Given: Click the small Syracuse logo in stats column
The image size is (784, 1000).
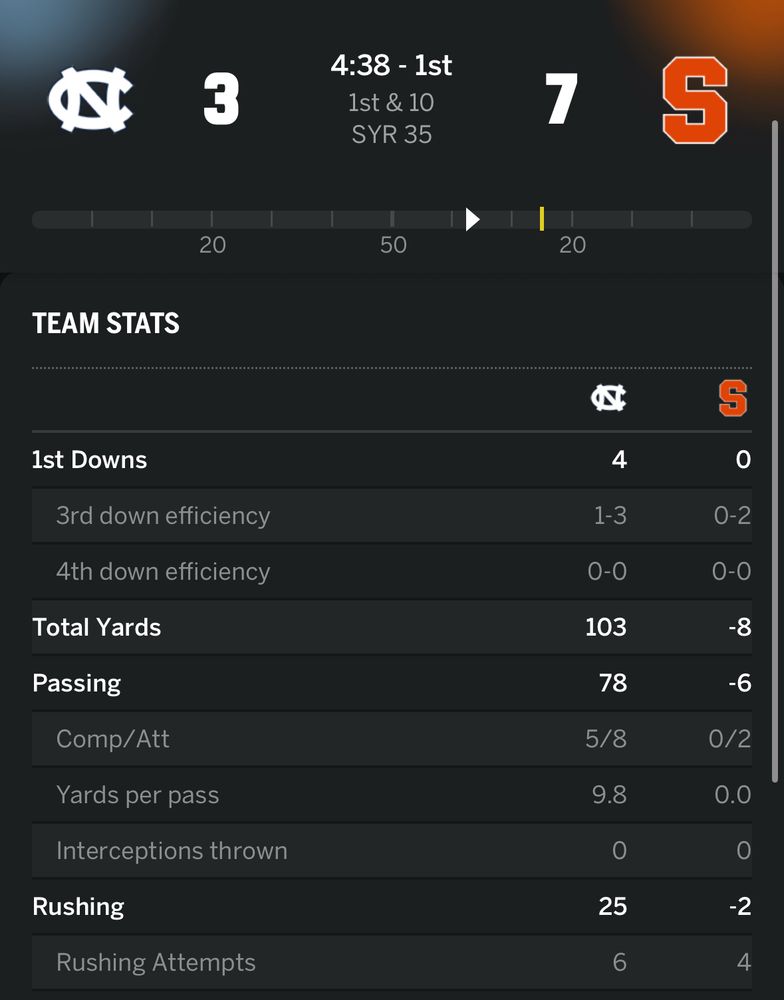Looking at the screenshot, I should (733, 398).
